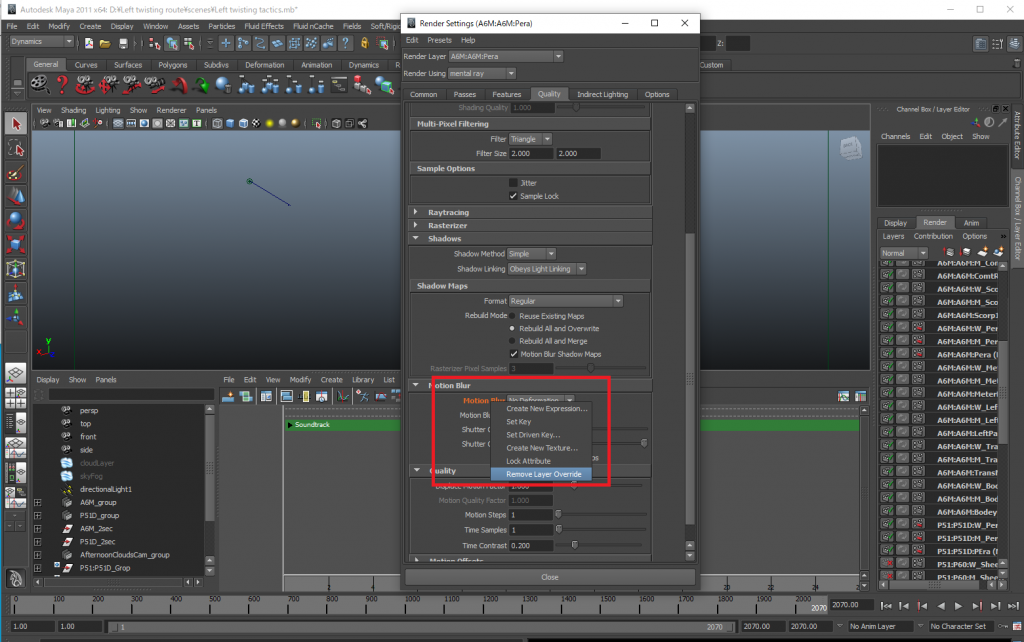Screen dimensions: 1024x642
Task: Open the Render Using mental ray dropdown
Action: pyautogui.click(x=481, y=74)
